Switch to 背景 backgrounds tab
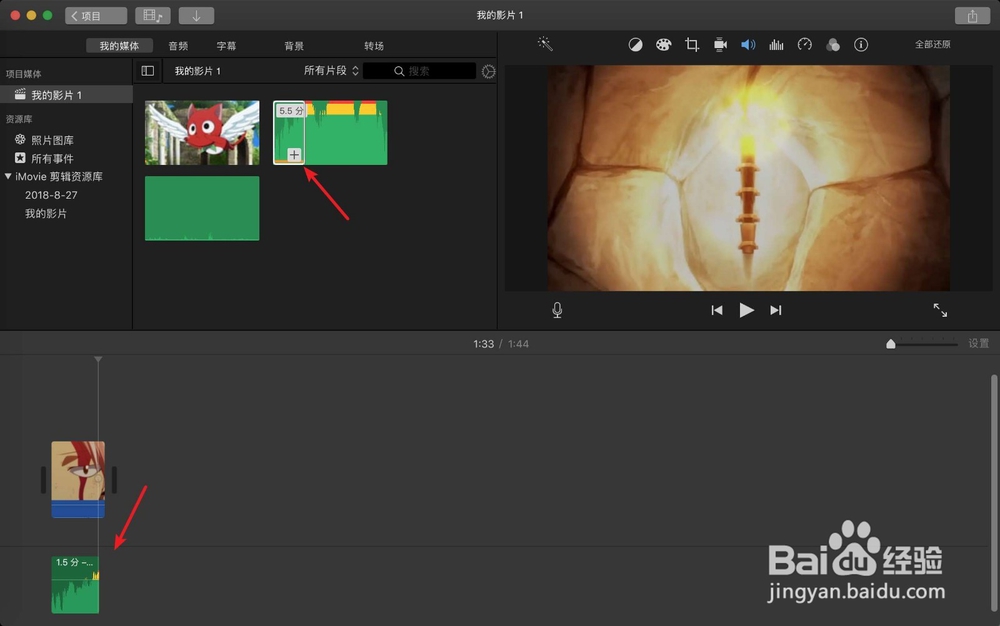Viewport: 1000px width, 626px height. click(x=294, y=46)
